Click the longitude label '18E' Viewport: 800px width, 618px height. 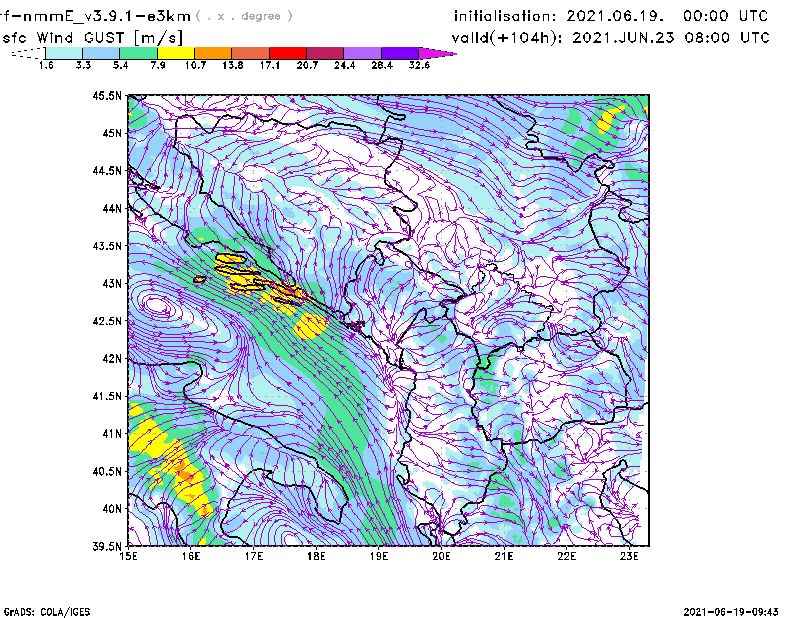pyautogui.click(x=316, y=556)
